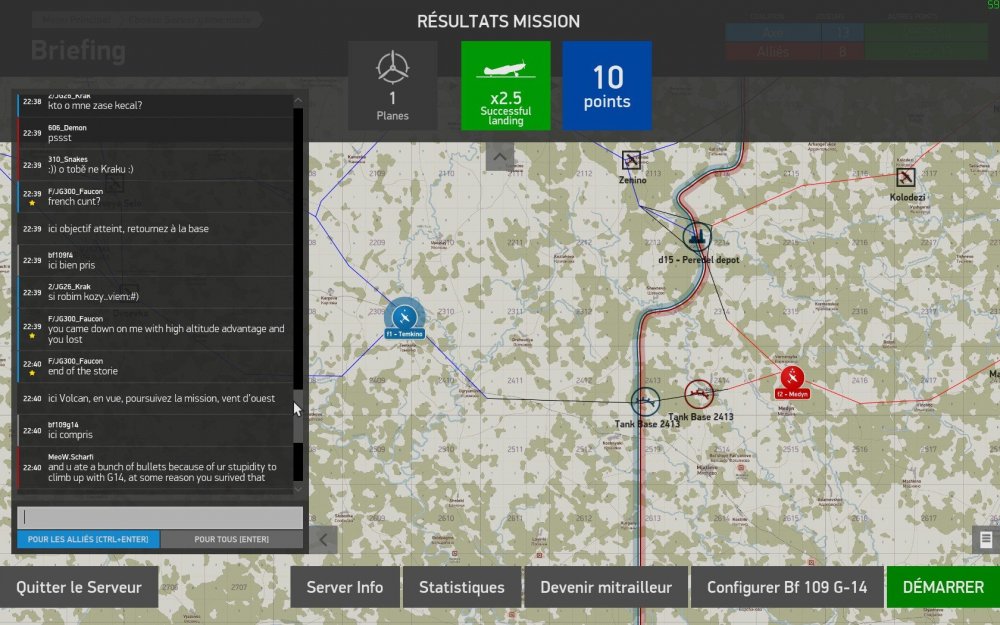
Task: Click the chat message input field
Action: [160, 517]
